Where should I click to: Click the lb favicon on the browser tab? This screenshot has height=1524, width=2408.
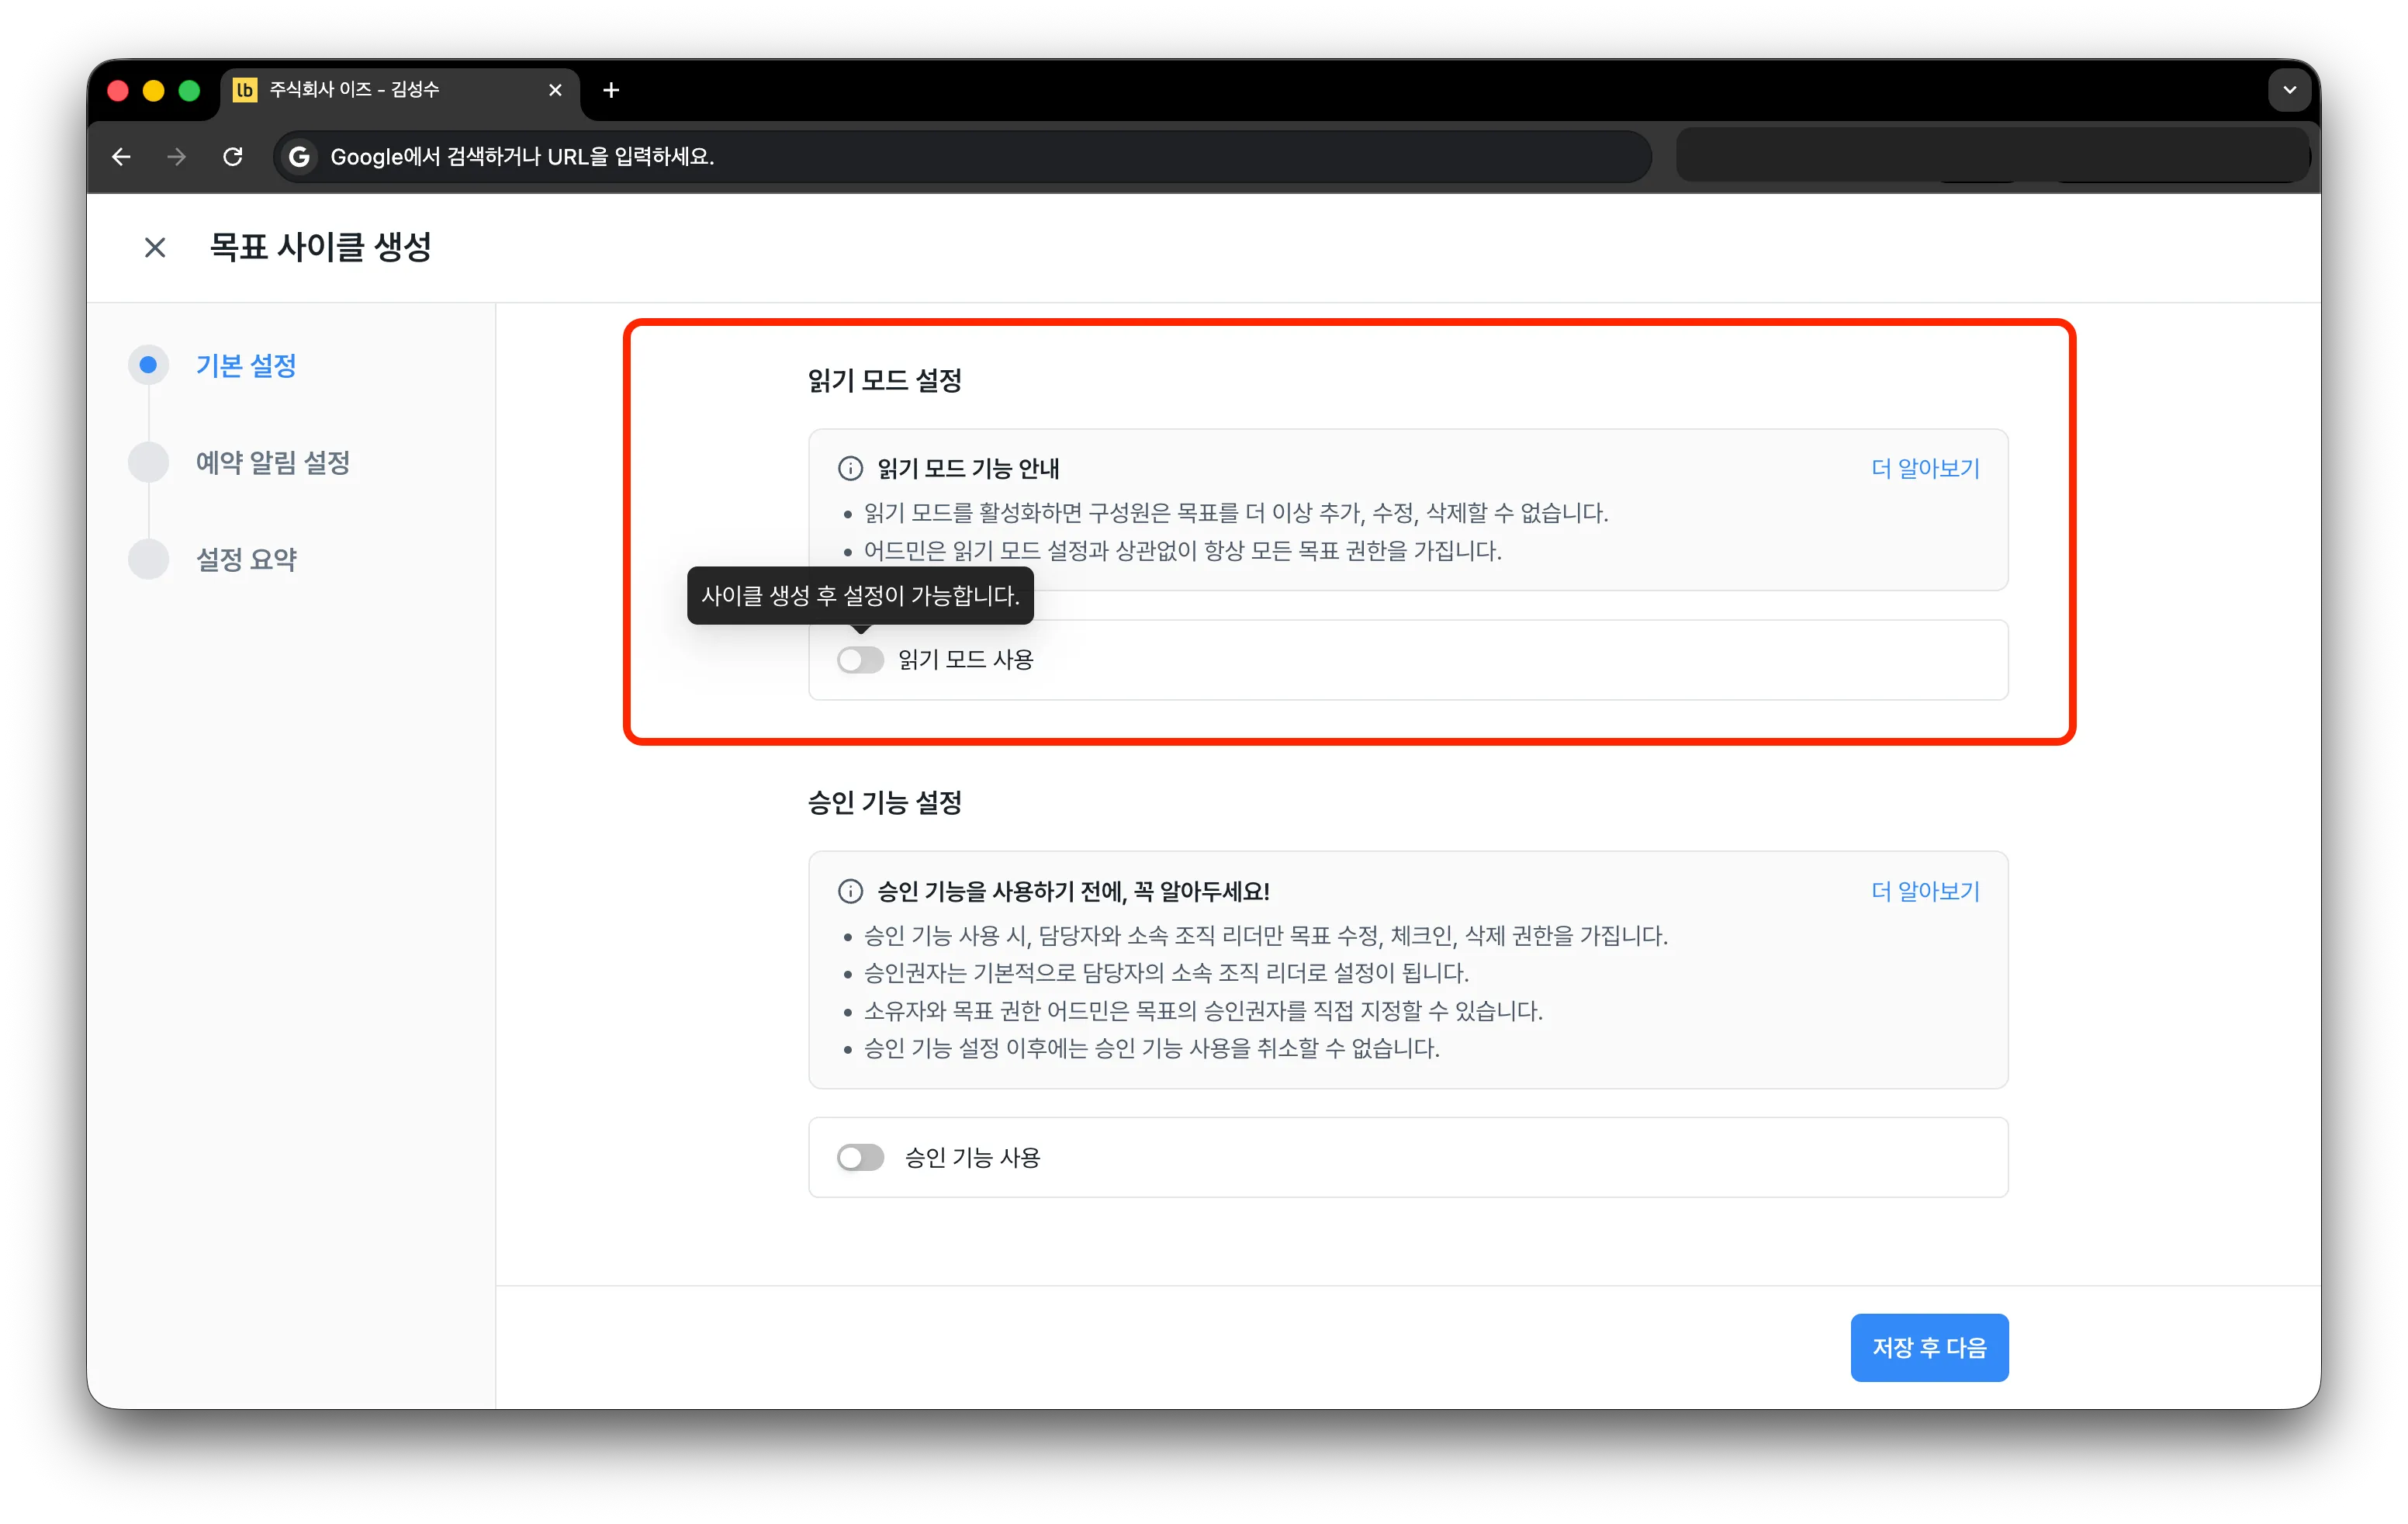(245, 90)
